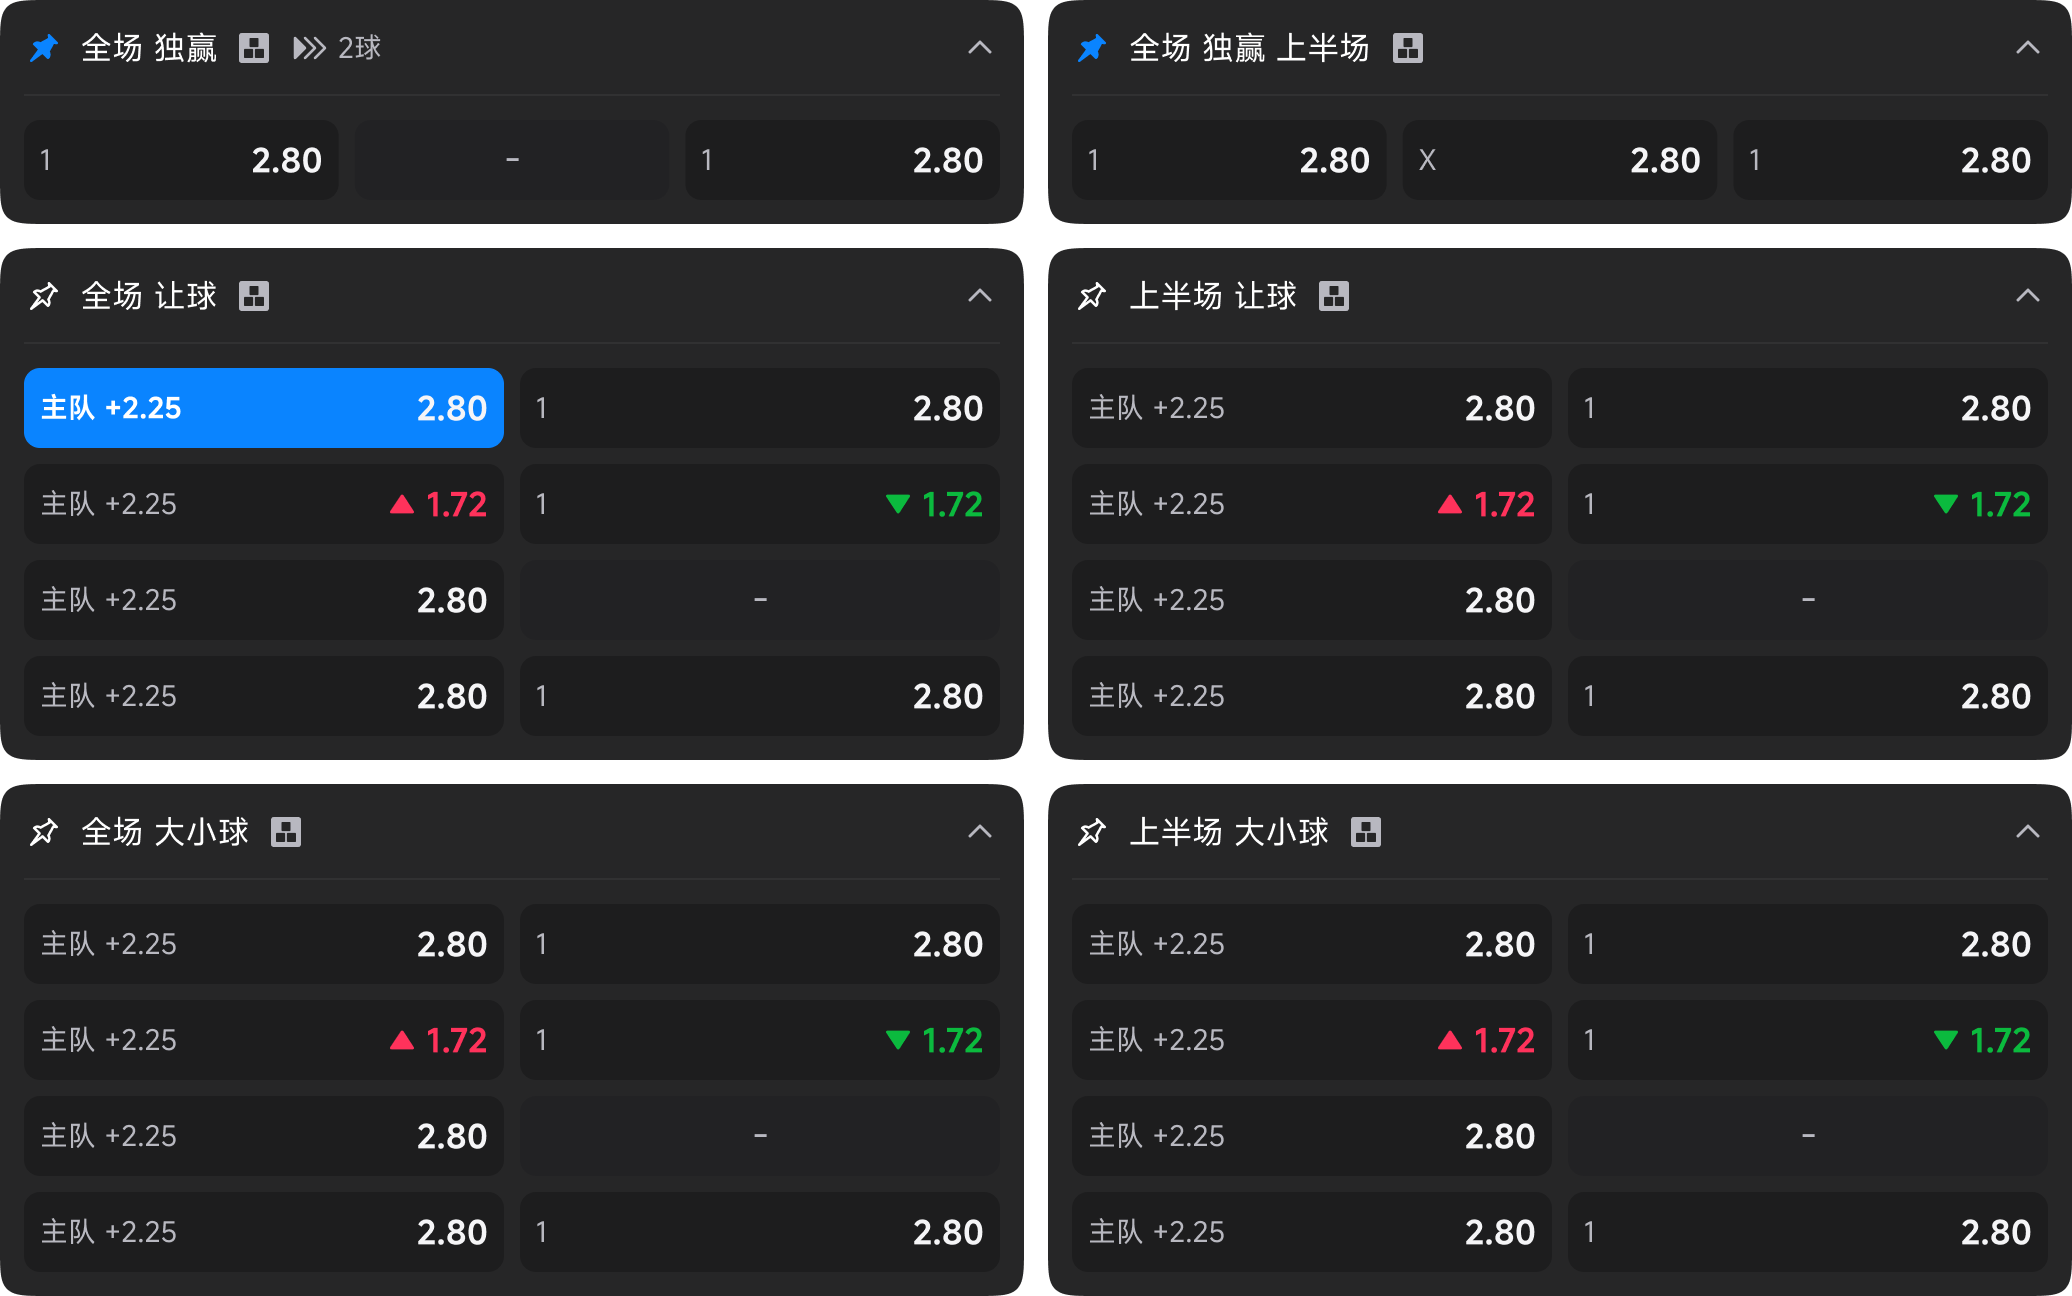This screenshot has width=2072, height=1296.
Task: Open layout icon next to 全场 独赢
Action: click(x=254, y=48)
